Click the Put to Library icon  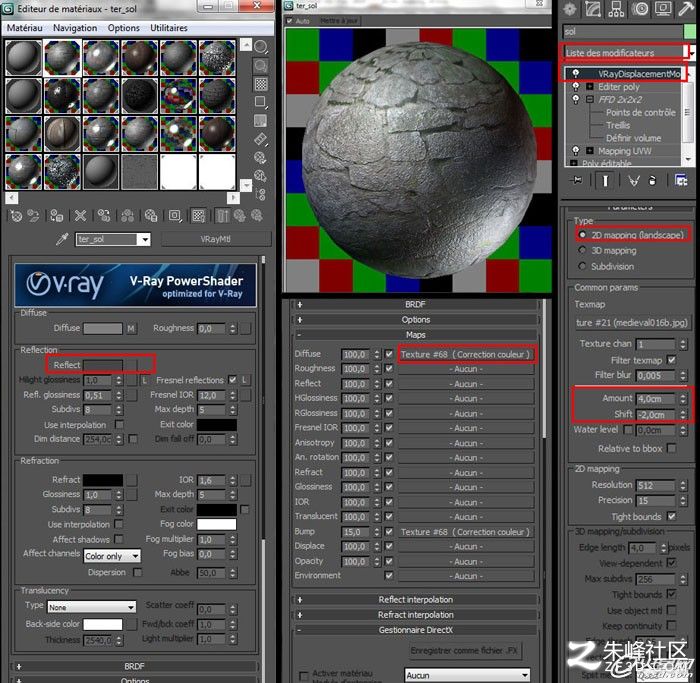(x=151, y=216)
